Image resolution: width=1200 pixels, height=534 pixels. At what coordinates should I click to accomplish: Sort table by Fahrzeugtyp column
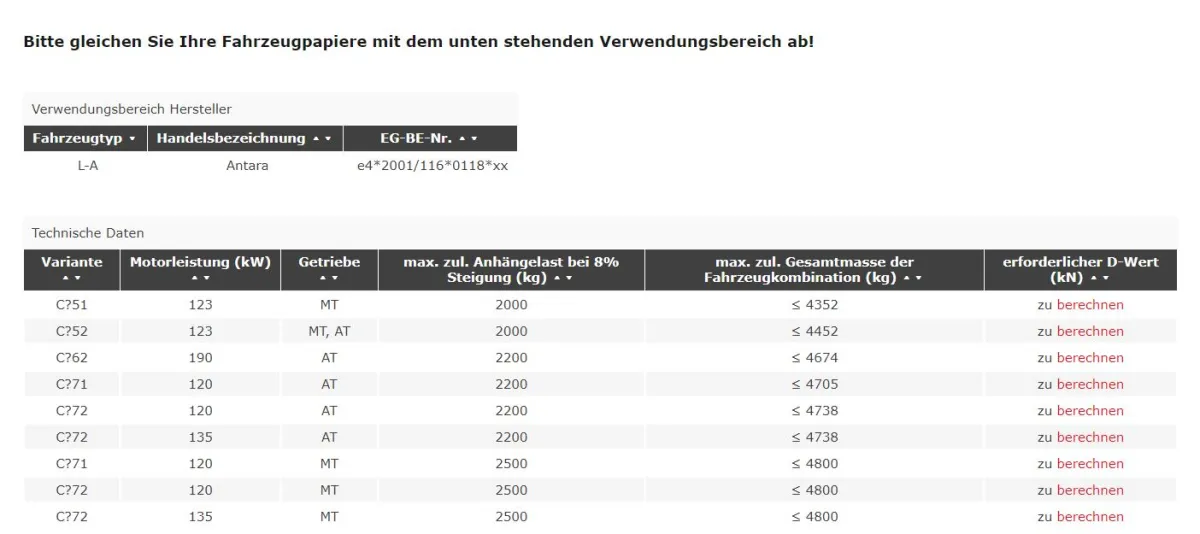[86, 138]
